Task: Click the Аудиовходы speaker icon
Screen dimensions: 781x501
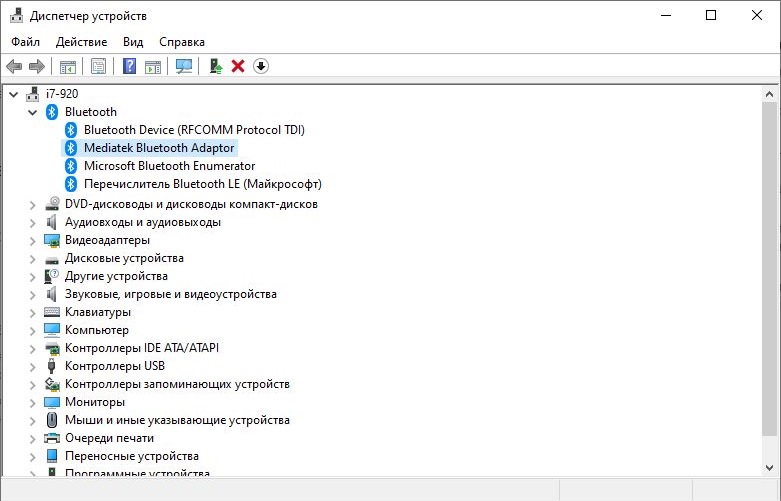Action: pos(51,222)
